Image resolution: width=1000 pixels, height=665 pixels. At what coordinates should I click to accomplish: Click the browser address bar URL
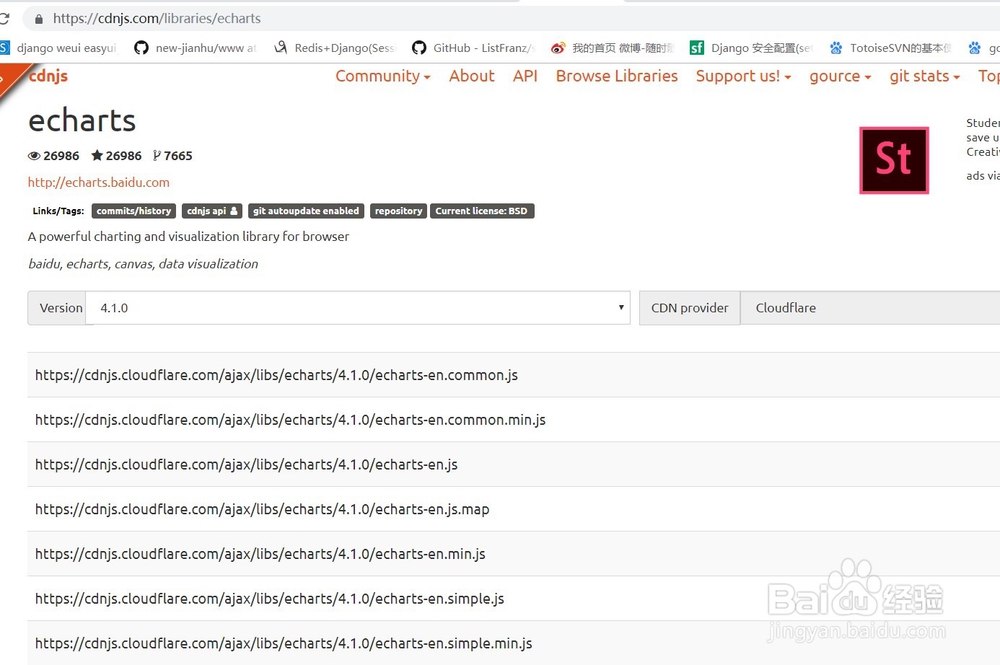tap(157, 18)
